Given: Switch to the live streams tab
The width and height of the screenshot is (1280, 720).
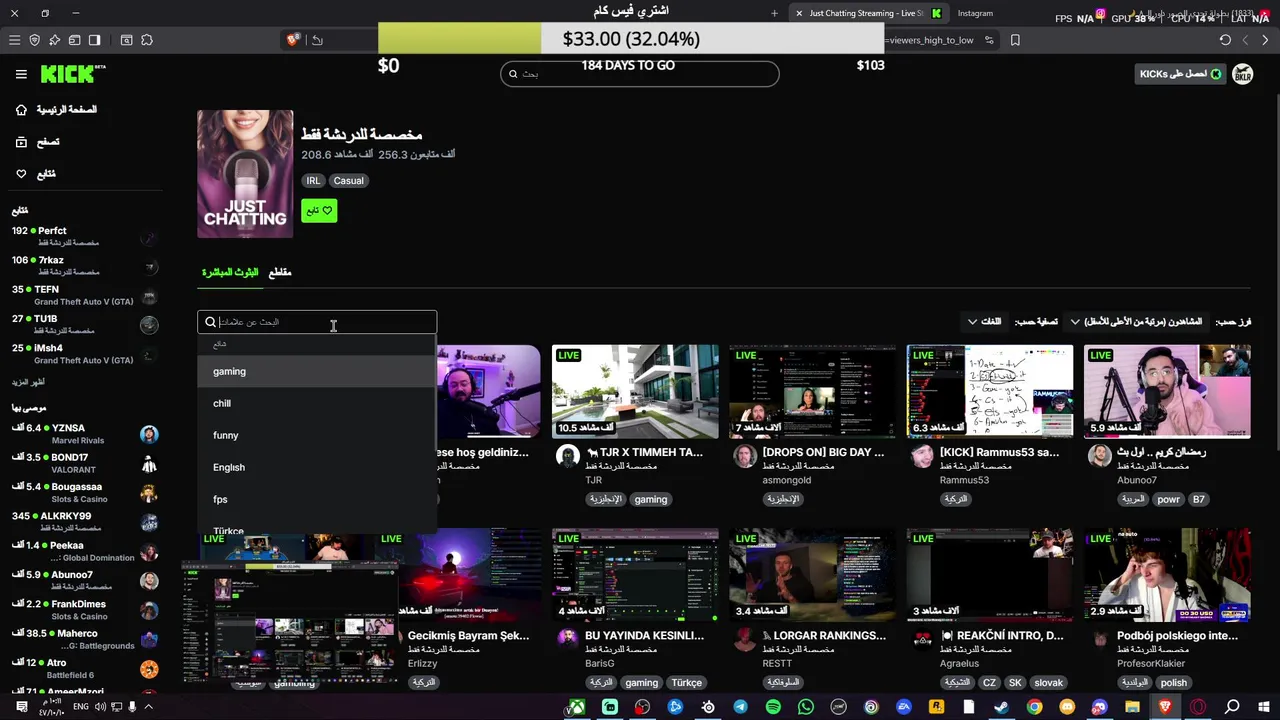Looking at the screenshot, I should pyautogui.click(x=230, y=273).
